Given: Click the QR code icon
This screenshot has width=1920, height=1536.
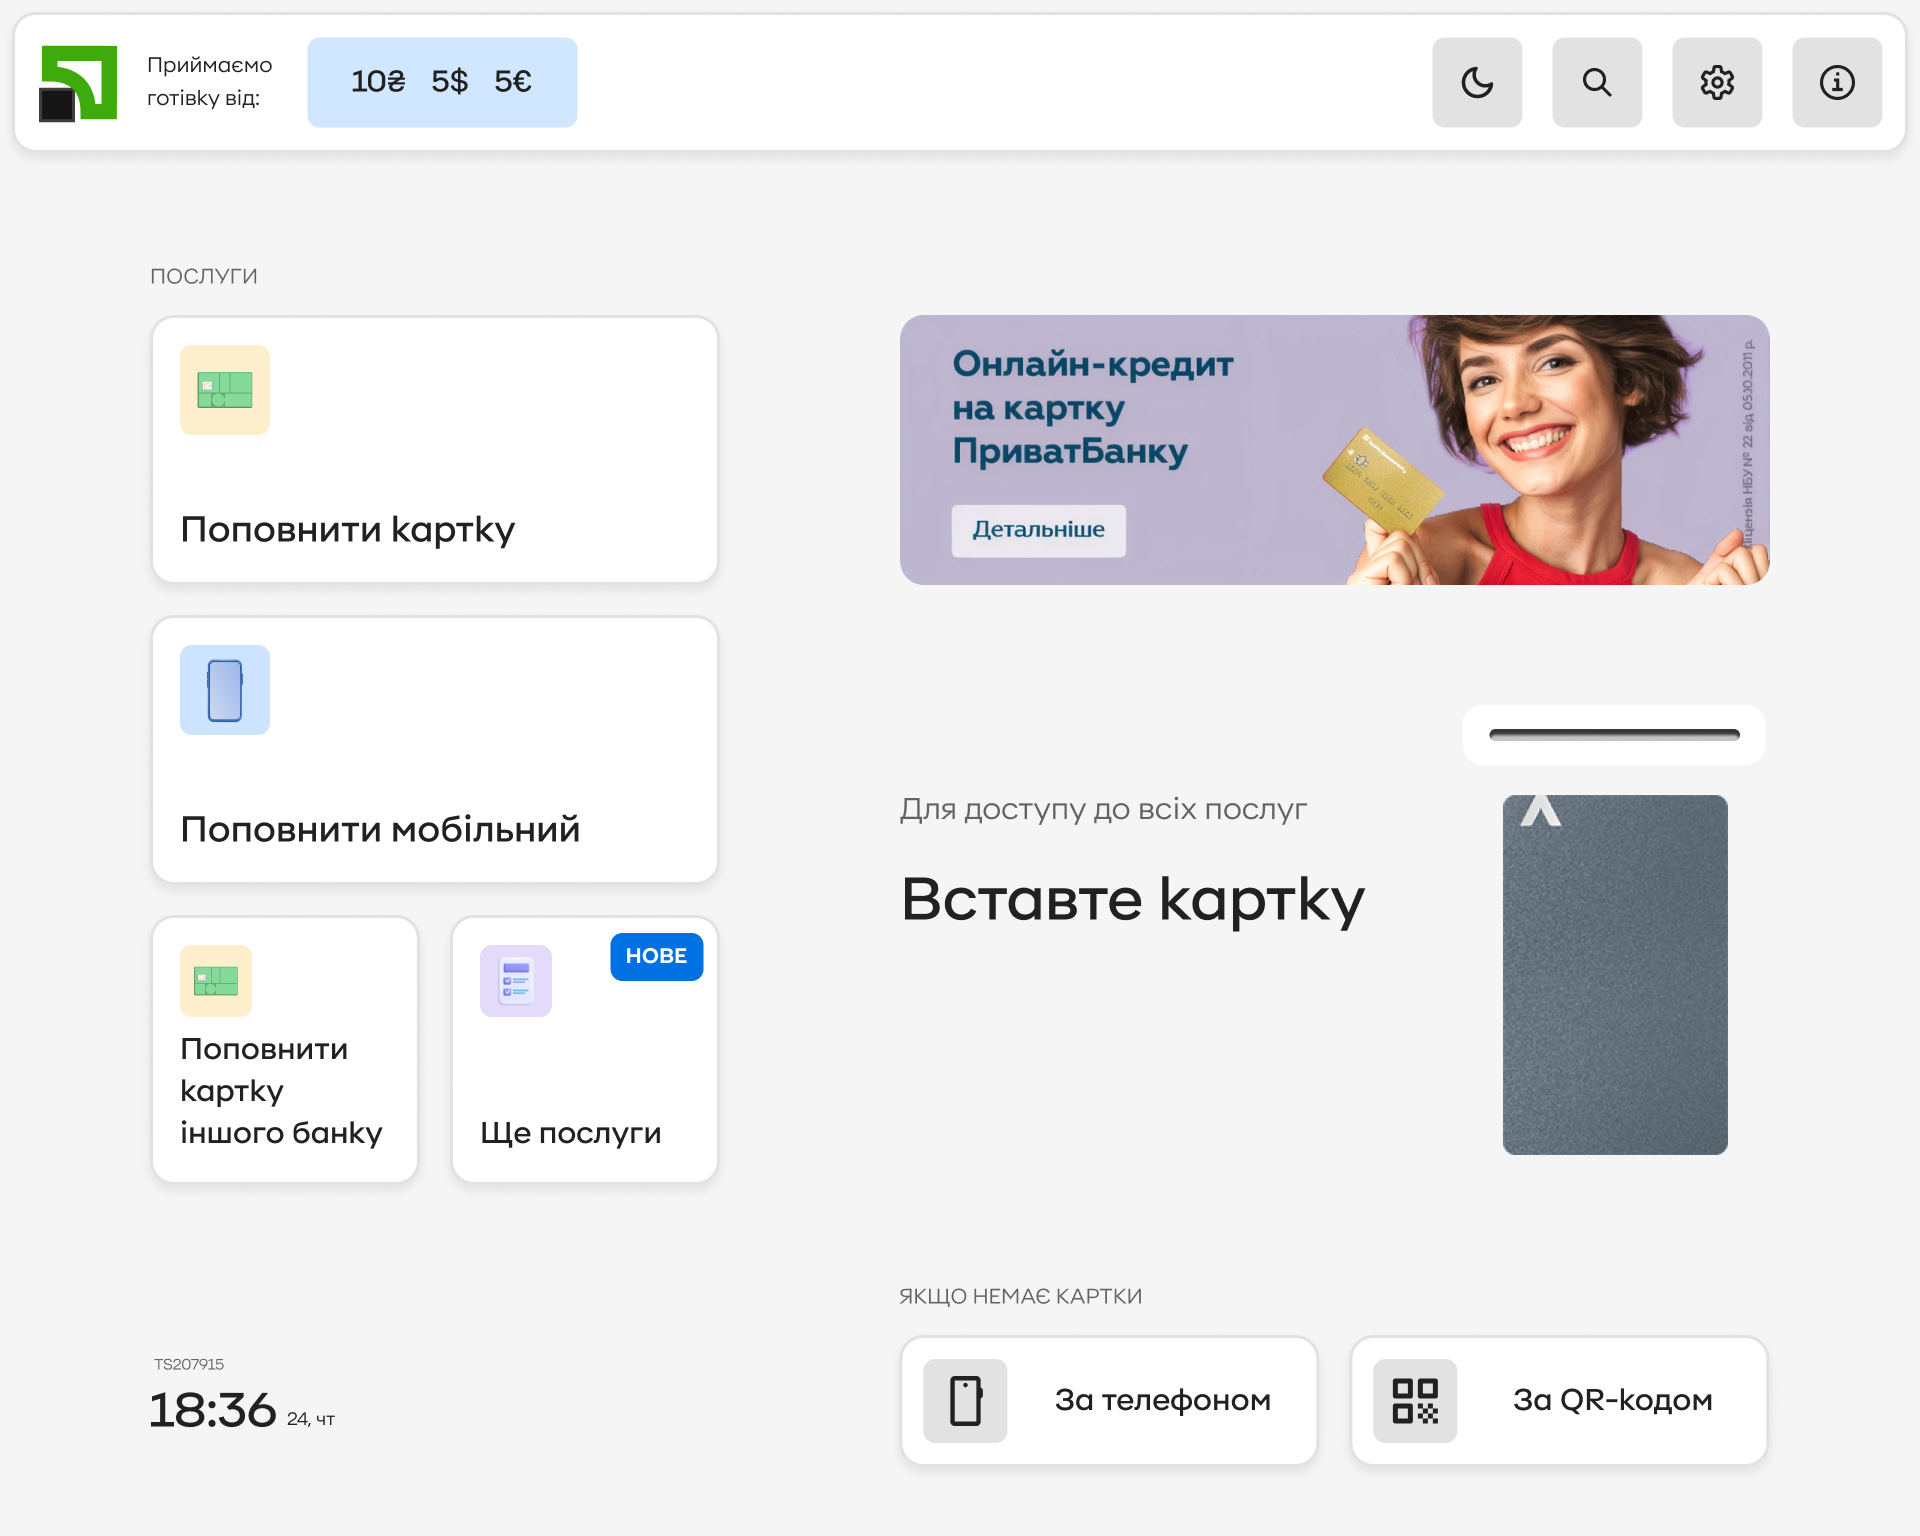Looking at the screenshot, I should 1415,1400.
